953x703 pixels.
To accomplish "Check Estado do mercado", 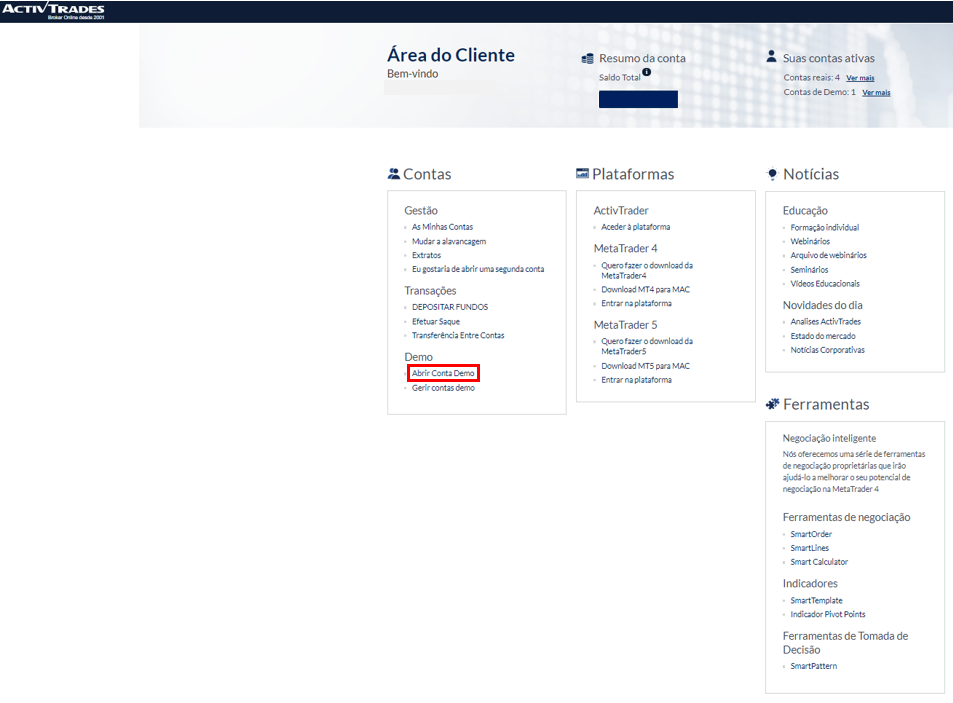I will pyautogui.click(x=823, y=336).
